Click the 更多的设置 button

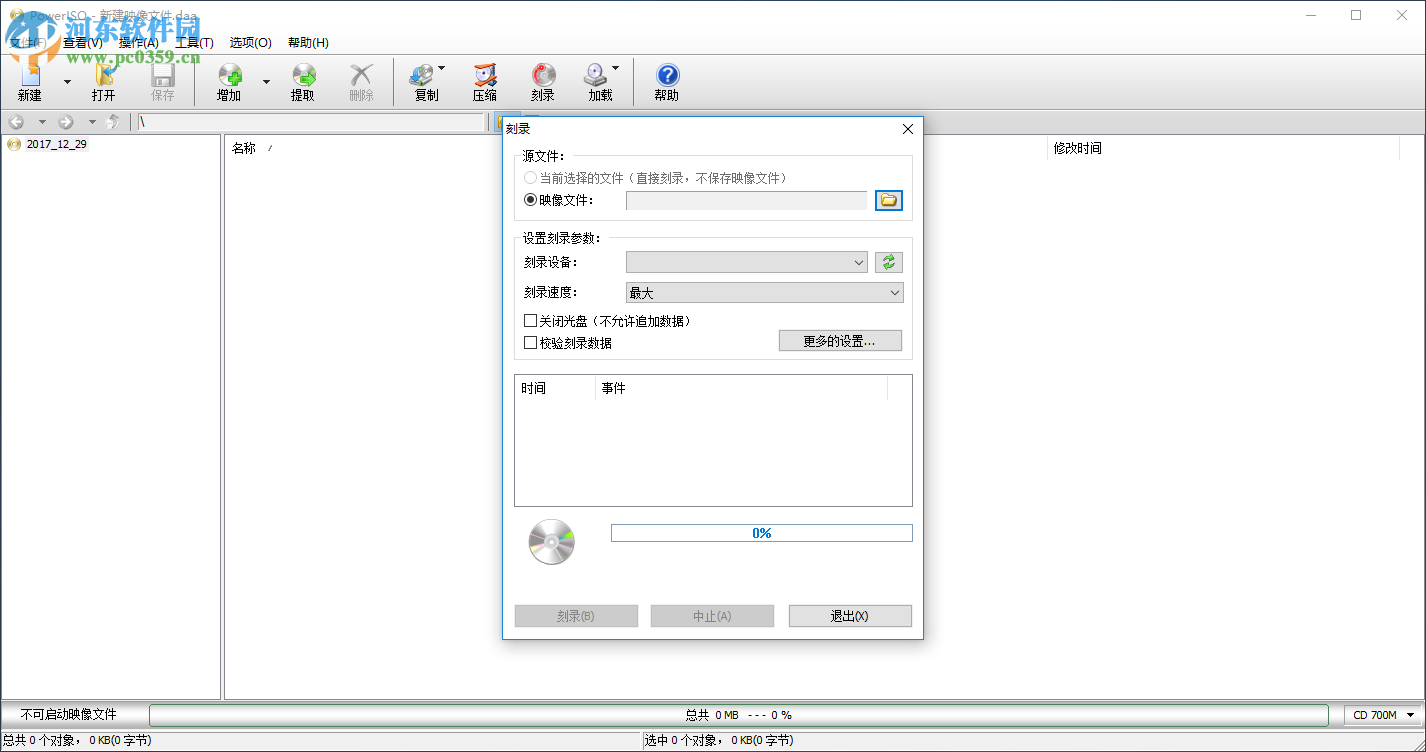[839, 340]
